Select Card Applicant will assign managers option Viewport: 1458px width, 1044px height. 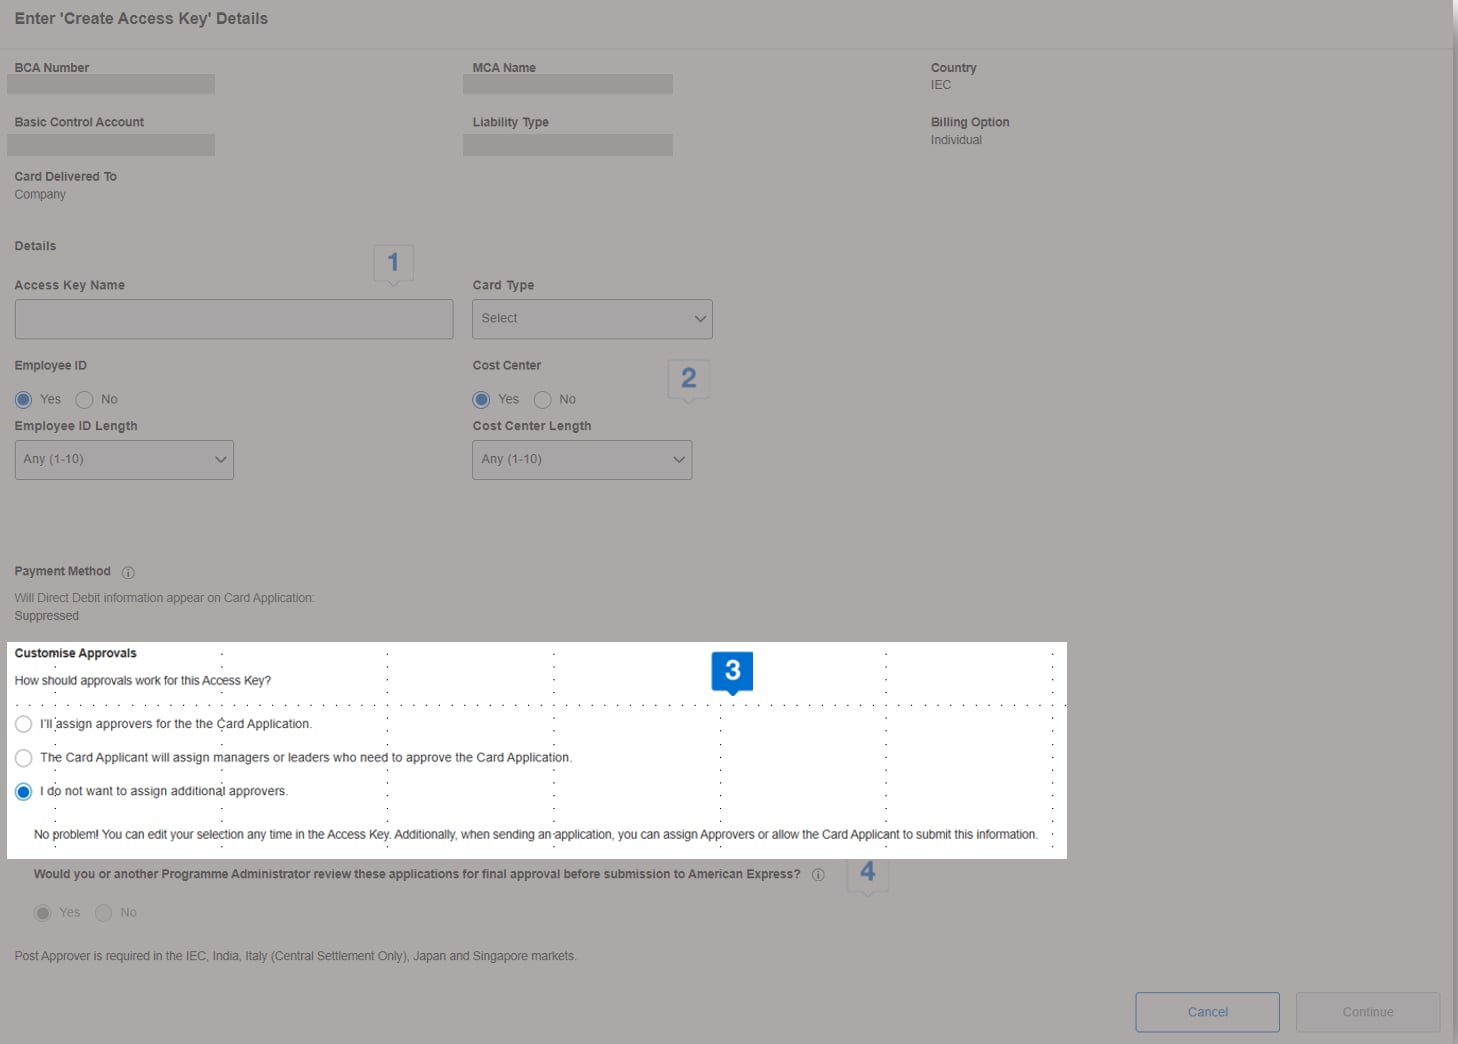pyautogui.click(x=24, y=758)
